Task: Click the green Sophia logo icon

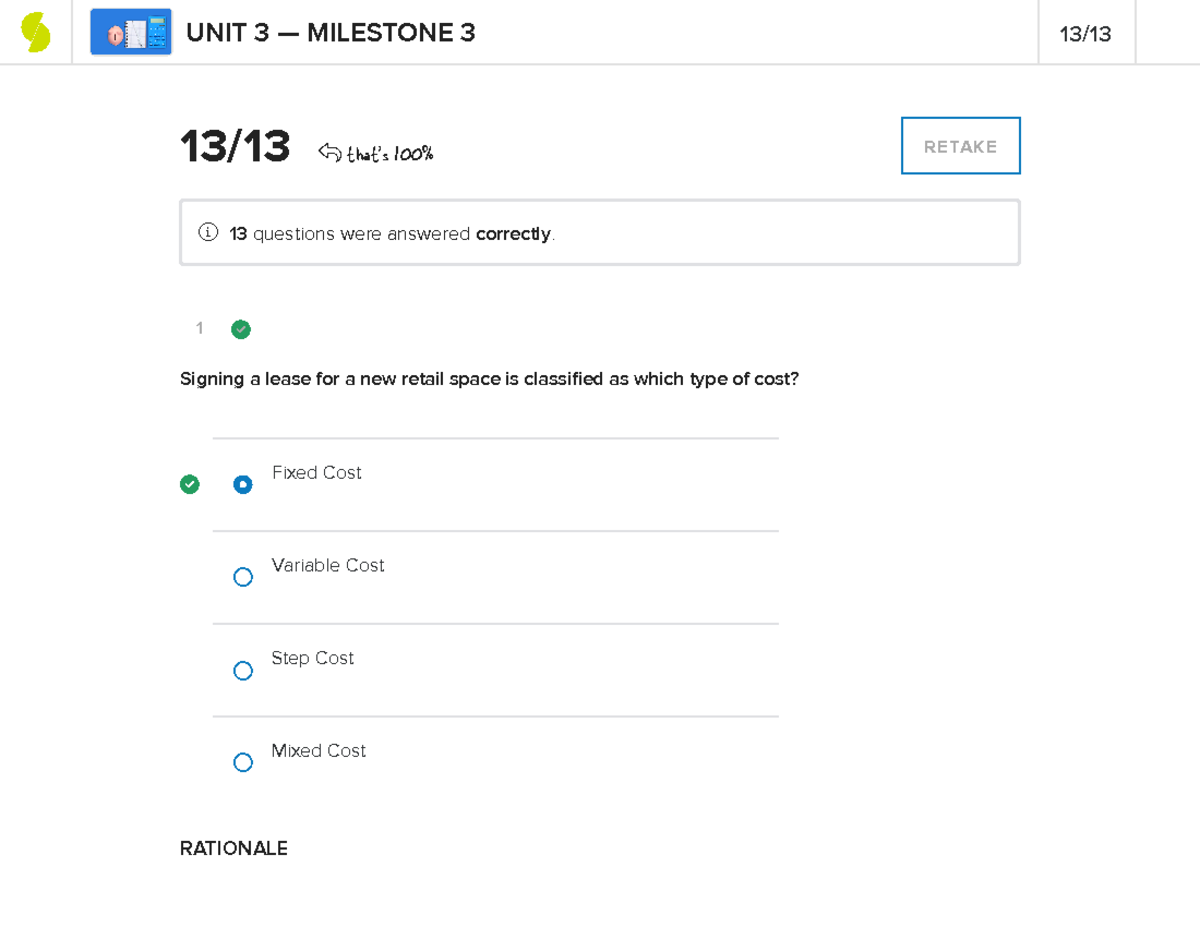Action: (x=36, y=33)
